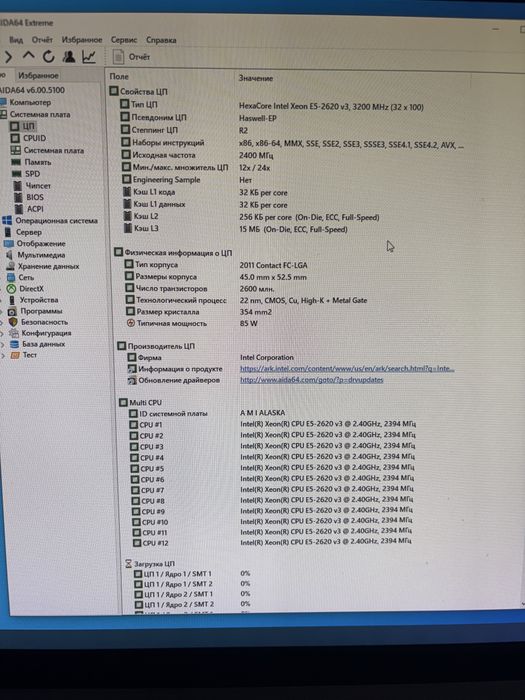The image size is (525, 700).
Task: Select the Наборы инструкций row
Action: click(x=292, y=143)
